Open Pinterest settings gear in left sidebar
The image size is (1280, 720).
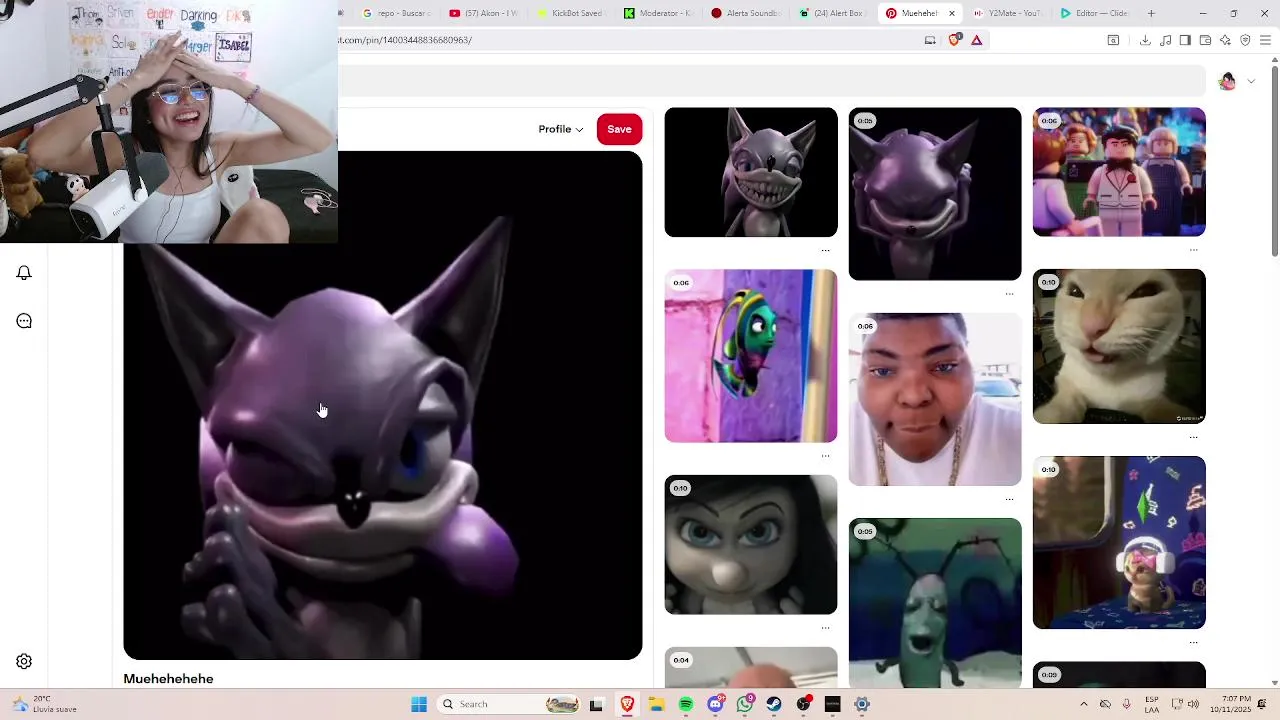(x=24, y=661)
